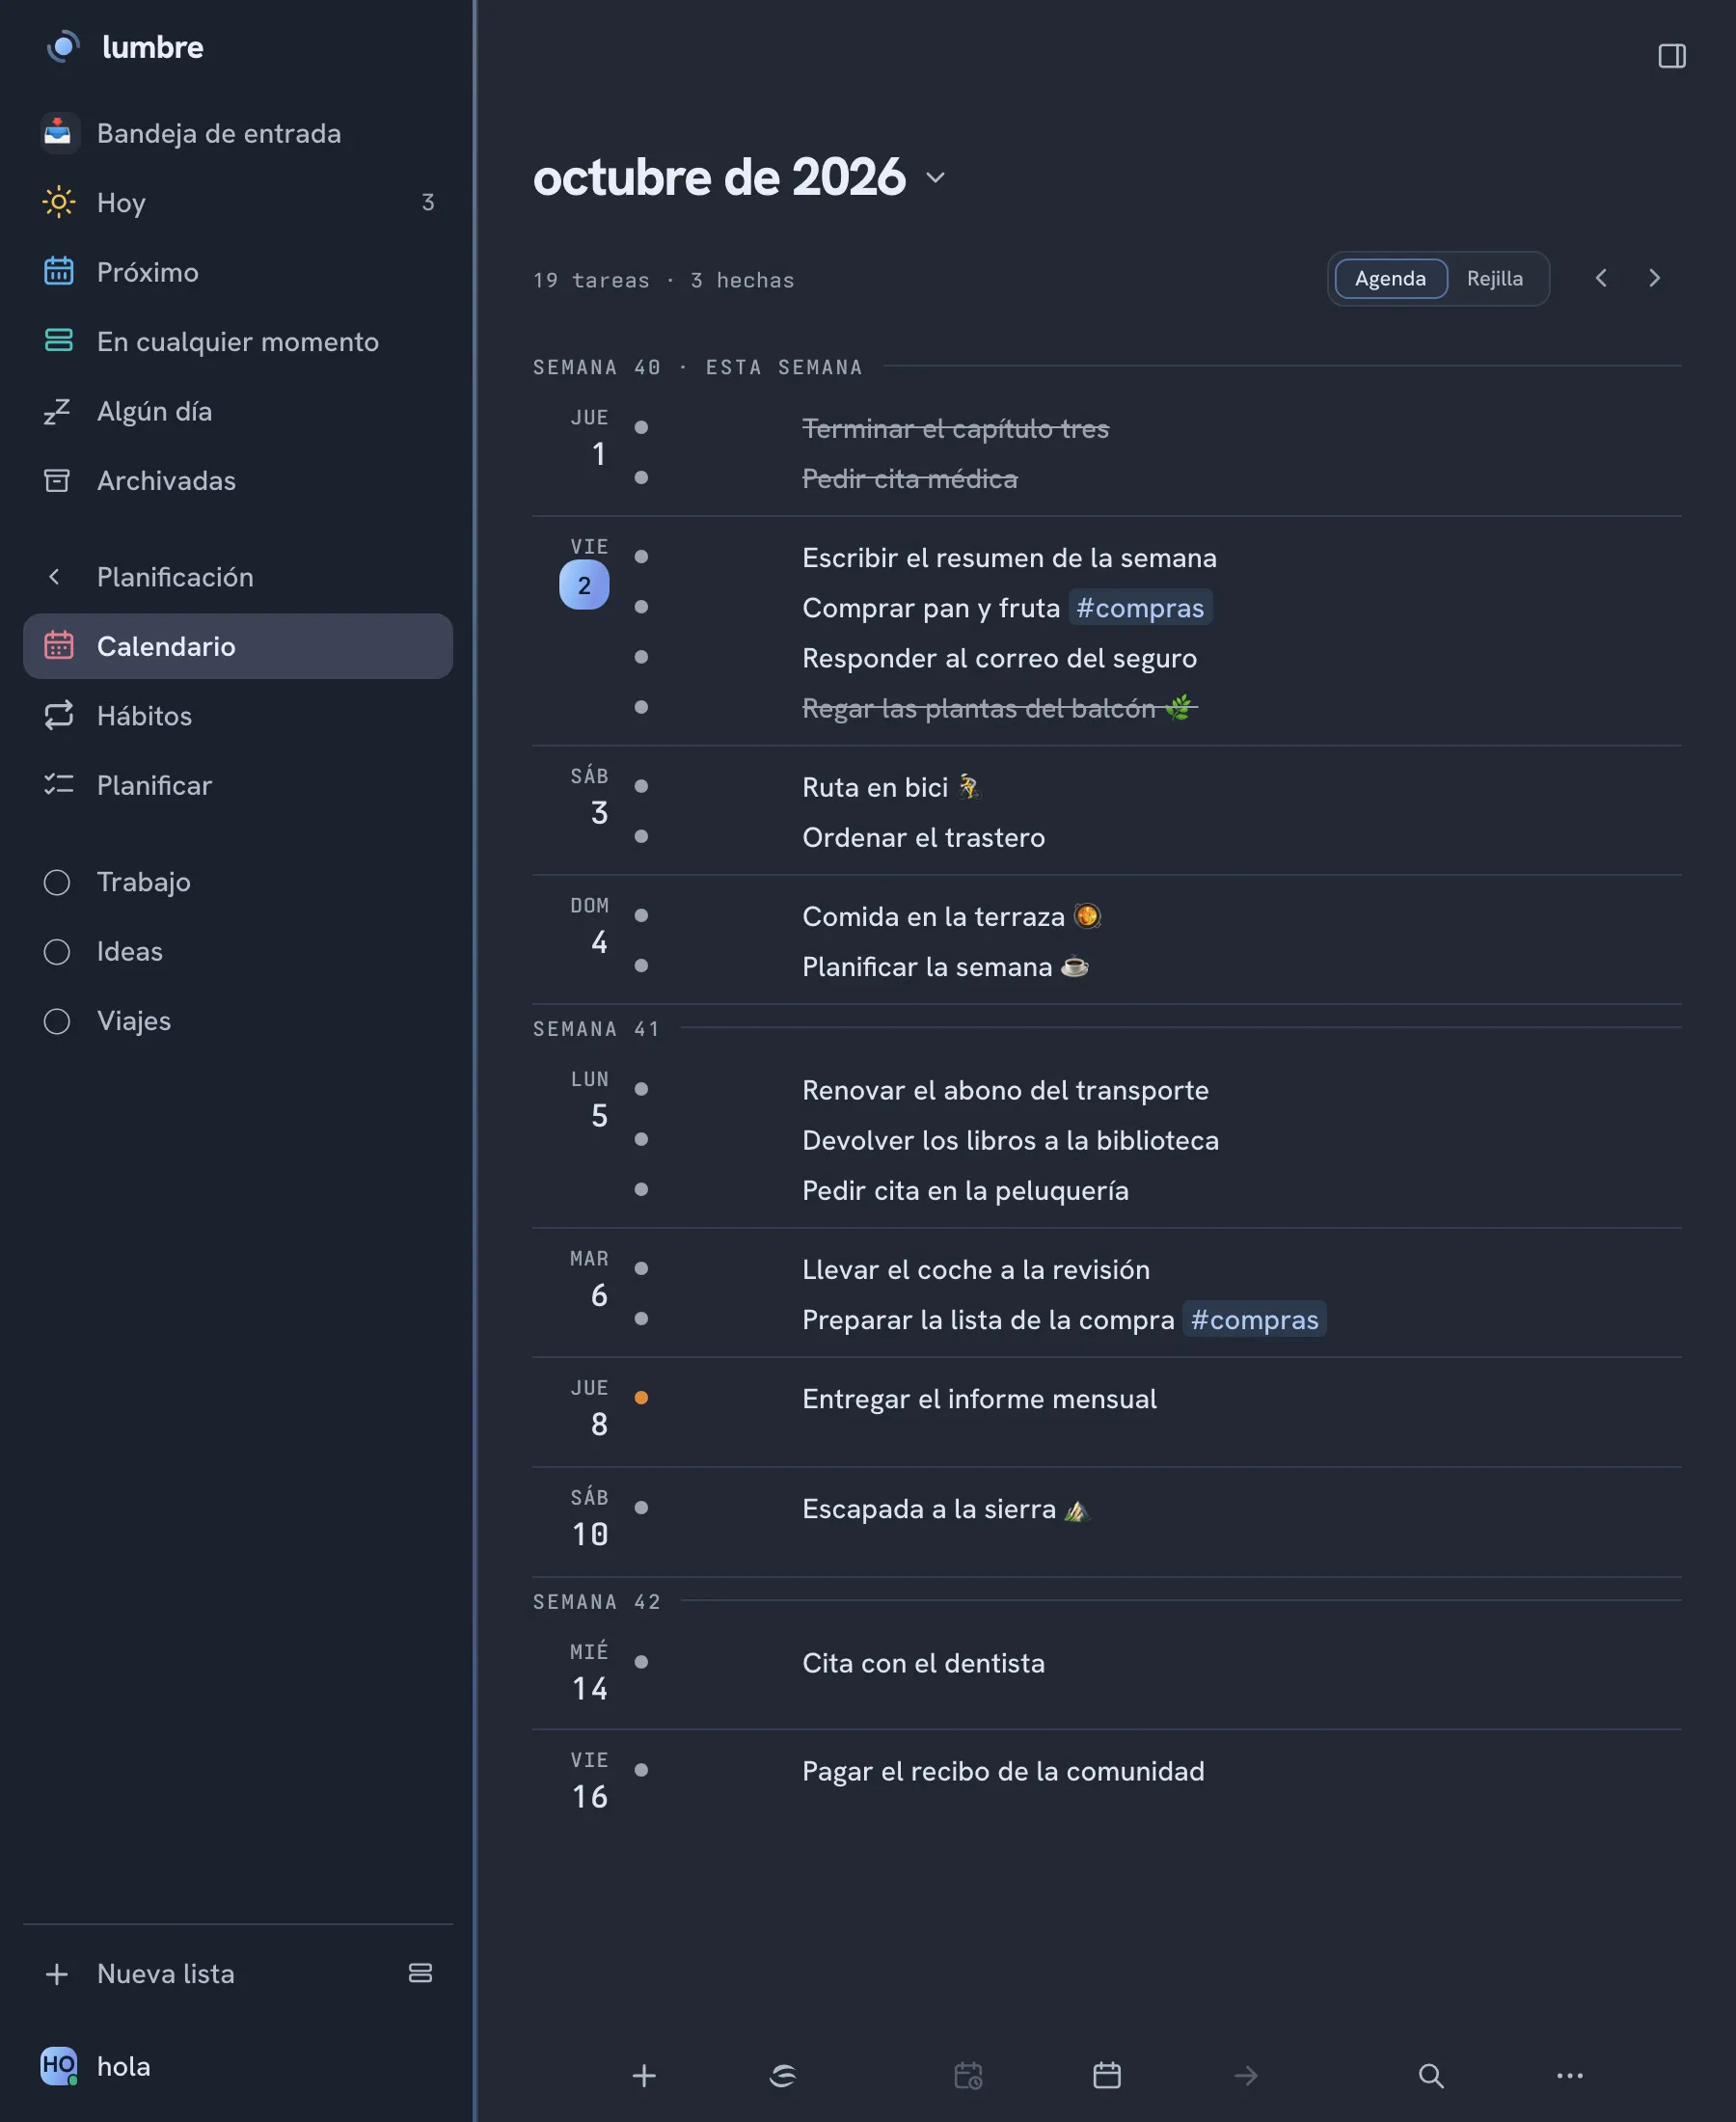Select Calendario in the sidebar
This screenshot has height=2122, width=1736.
click(237, 646)
